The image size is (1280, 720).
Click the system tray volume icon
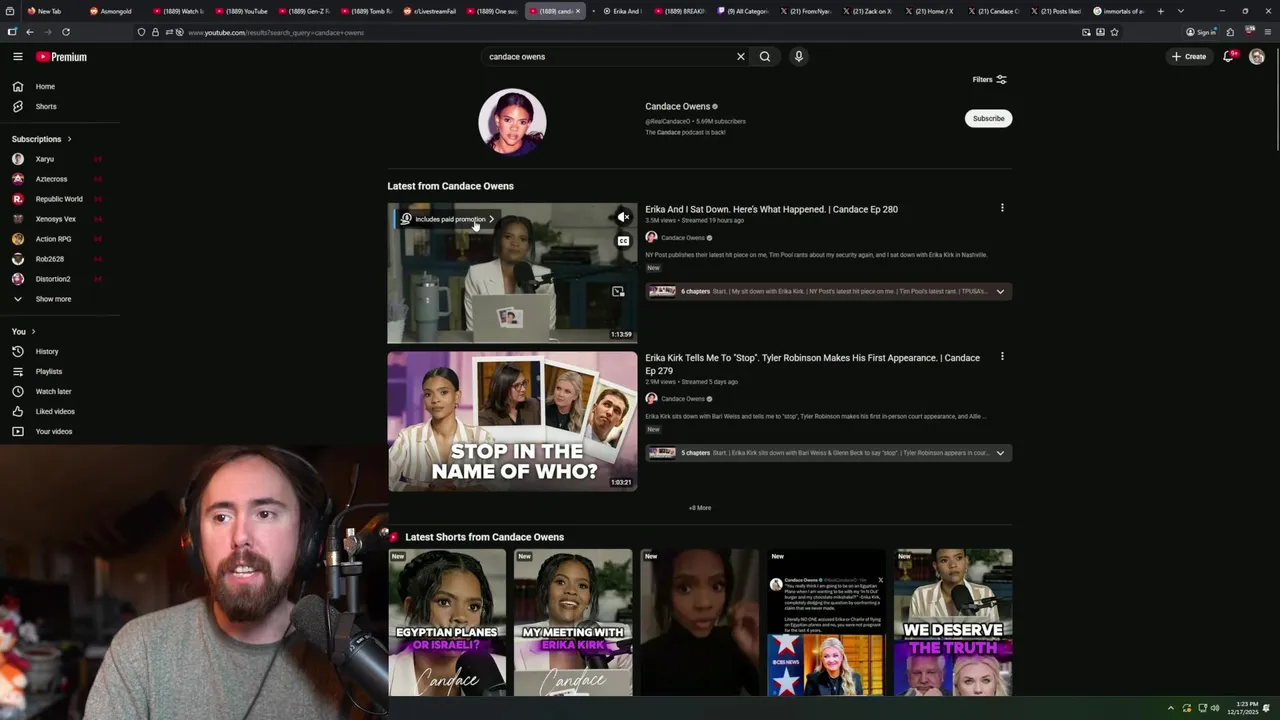(x=1215, y=708)
